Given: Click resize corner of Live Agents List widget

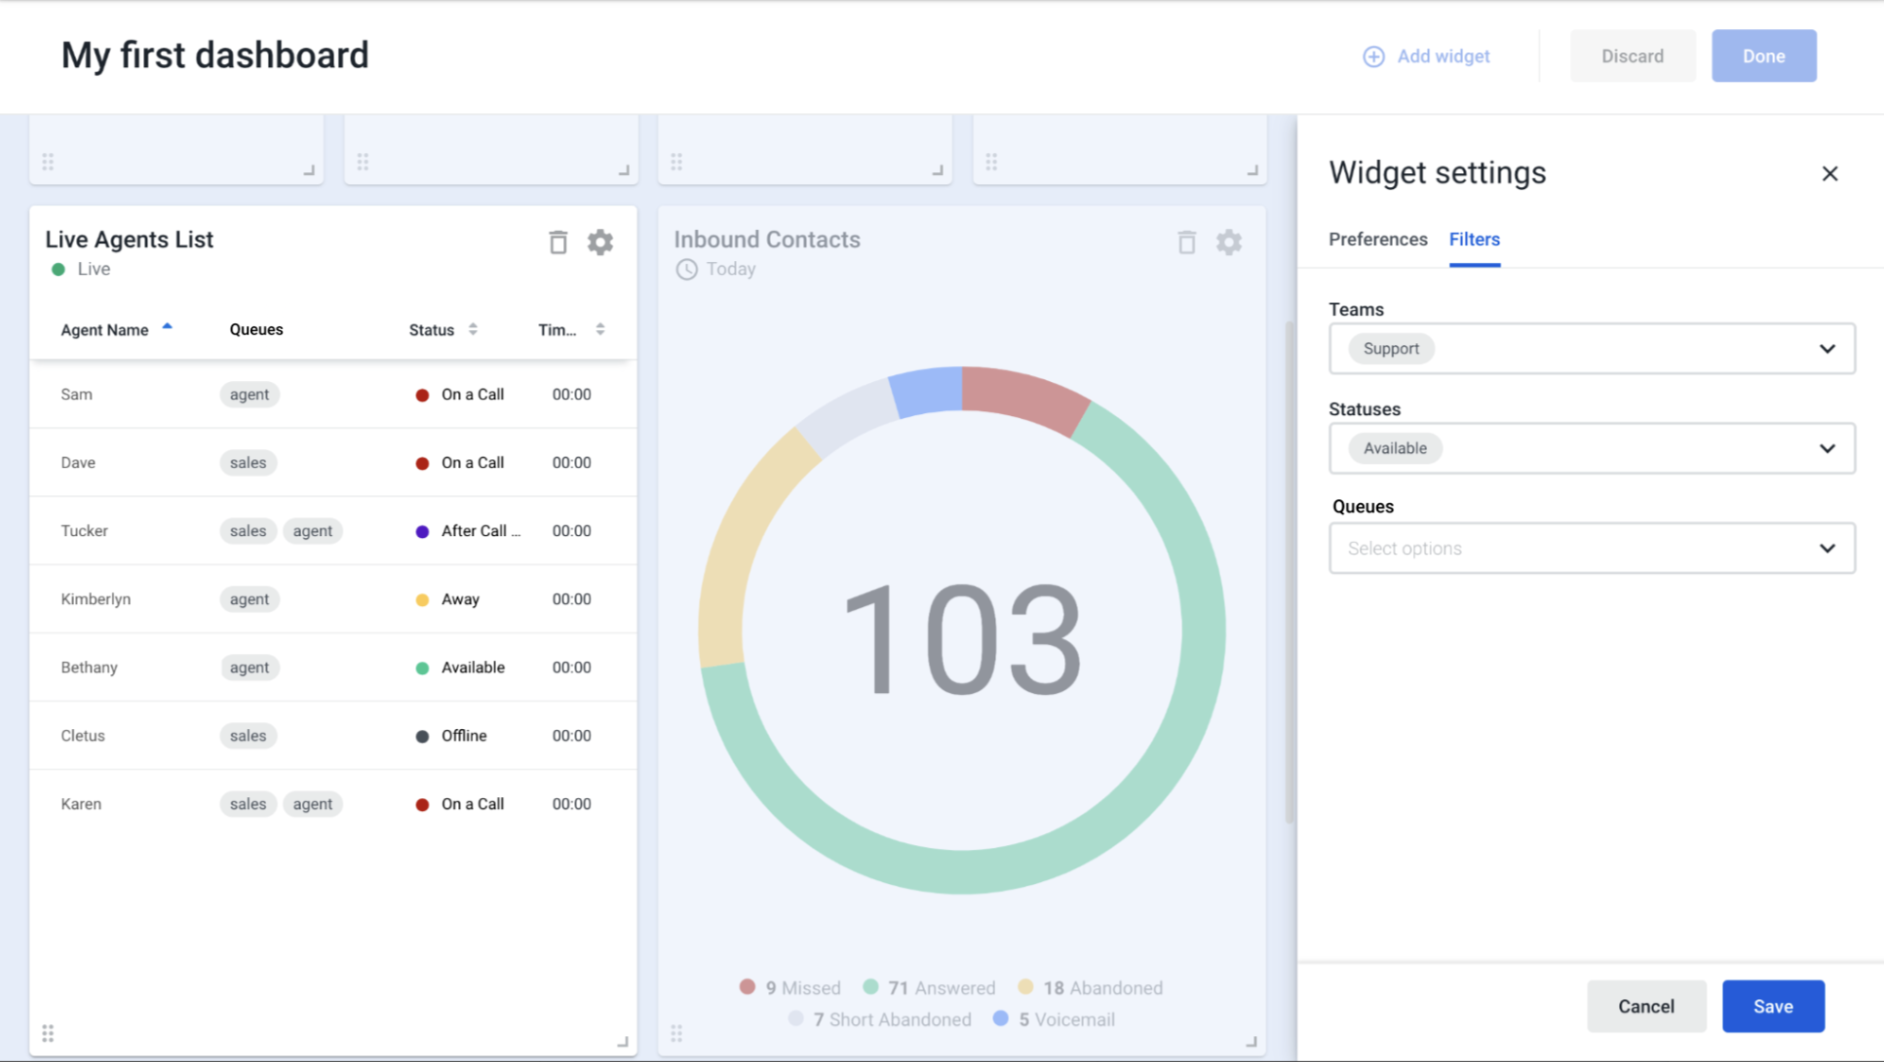Looking at the screenshot, I should coord(622,1041).
